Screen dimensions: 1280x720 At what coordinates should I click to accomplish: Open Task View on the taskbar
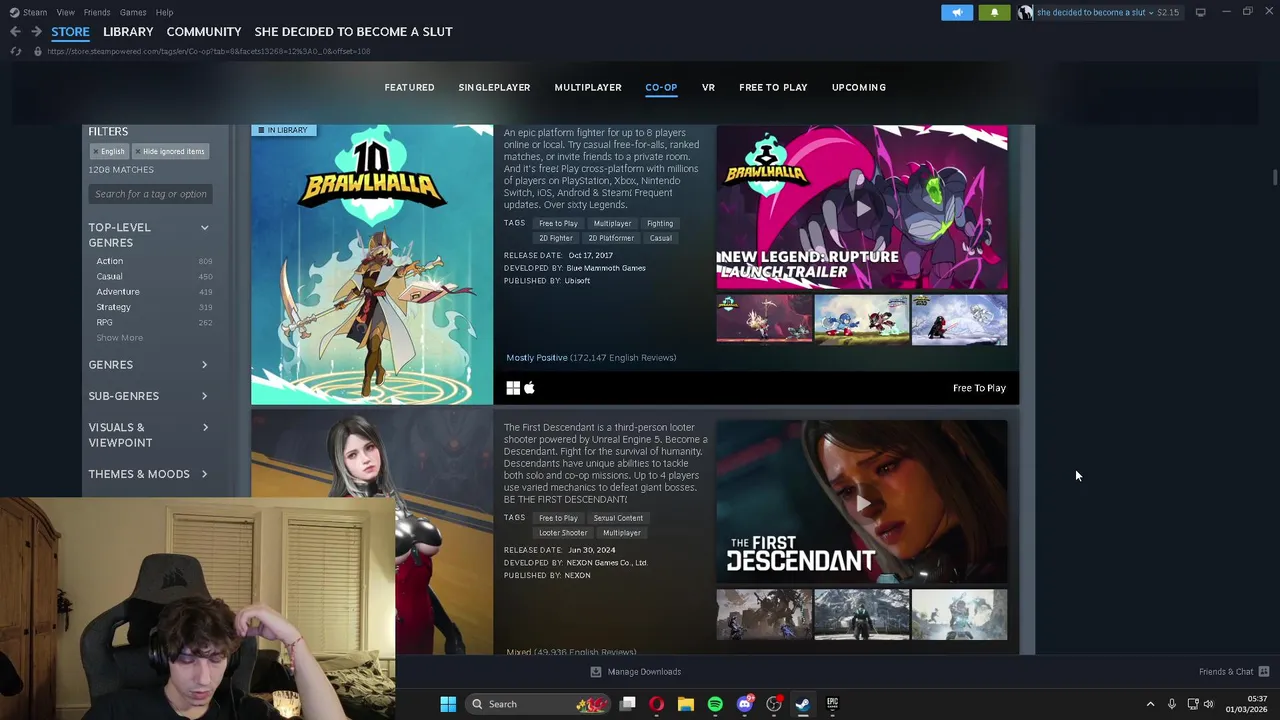627,704
